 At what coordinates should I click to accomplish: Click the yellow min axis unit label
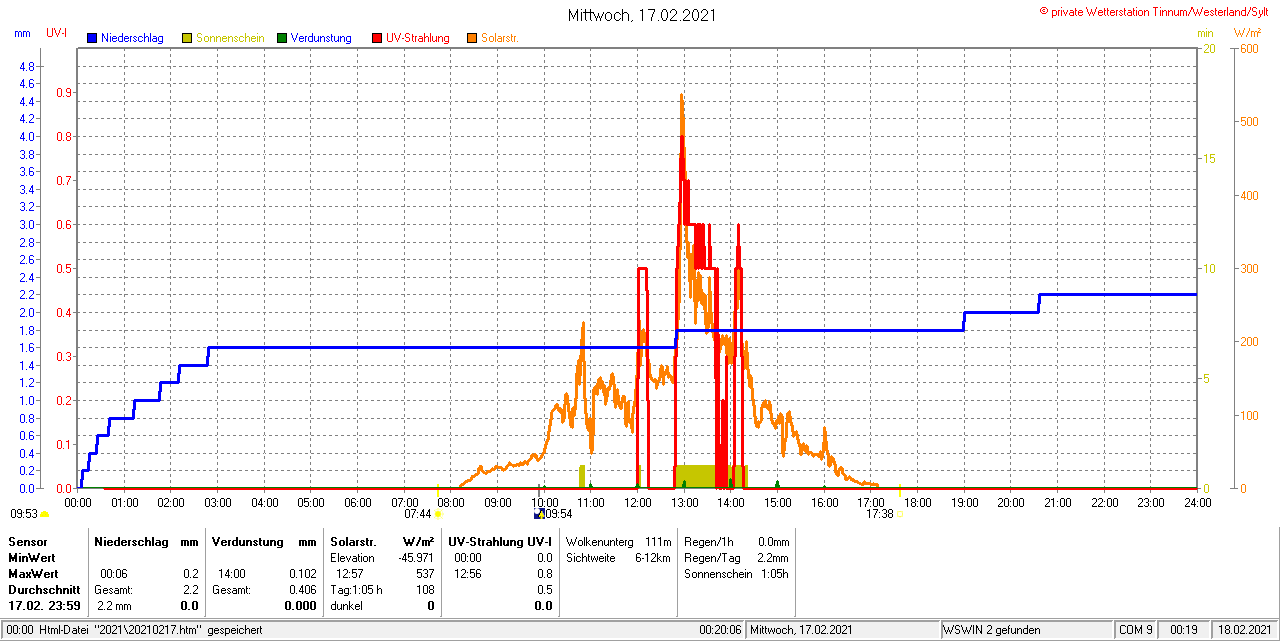click(x=1205, y=34)
